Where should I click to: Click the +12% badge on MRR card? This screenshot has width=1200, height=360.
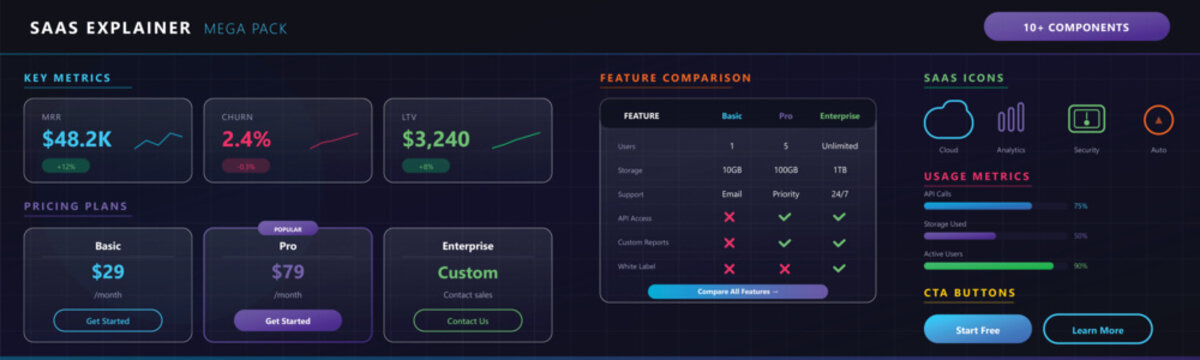(65, 166)
